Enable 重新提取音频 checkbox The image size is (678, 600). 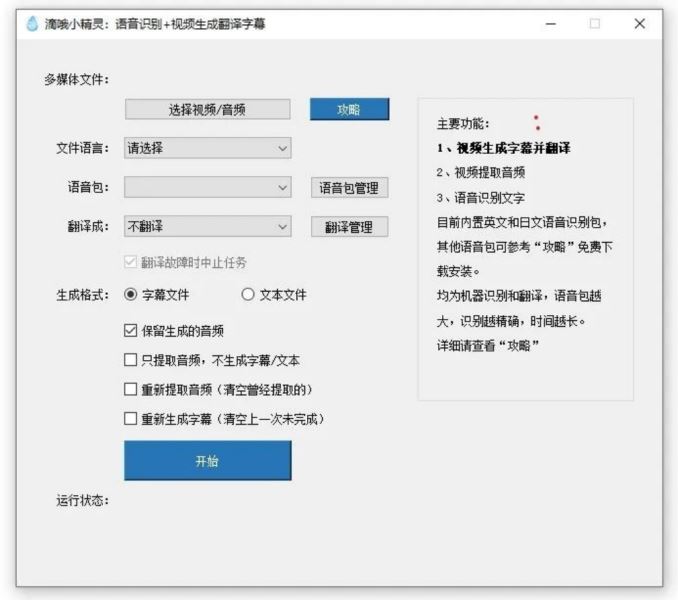click(130, 389)
